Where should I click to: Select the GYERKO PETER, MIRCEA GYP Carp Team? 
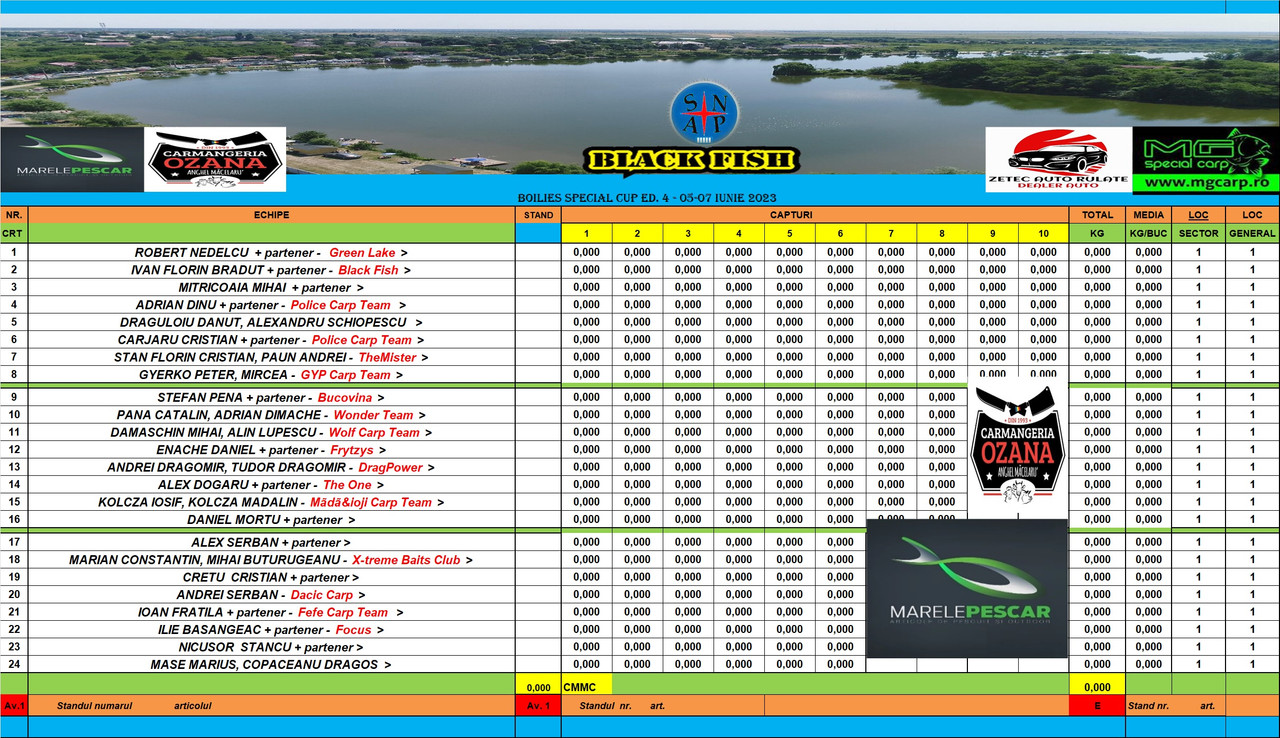[x=271, y=375]
